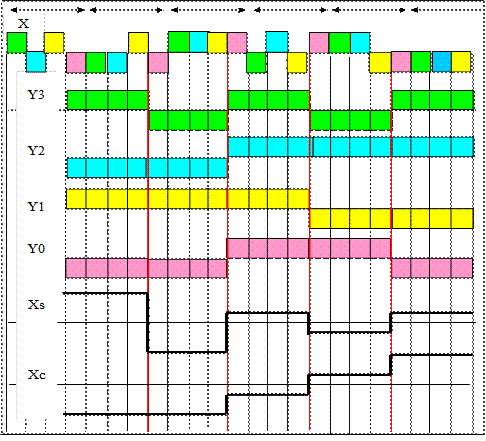Click the highest segment of Xs waveform
This screenshot has width=486, height=441.
(105, 293)
